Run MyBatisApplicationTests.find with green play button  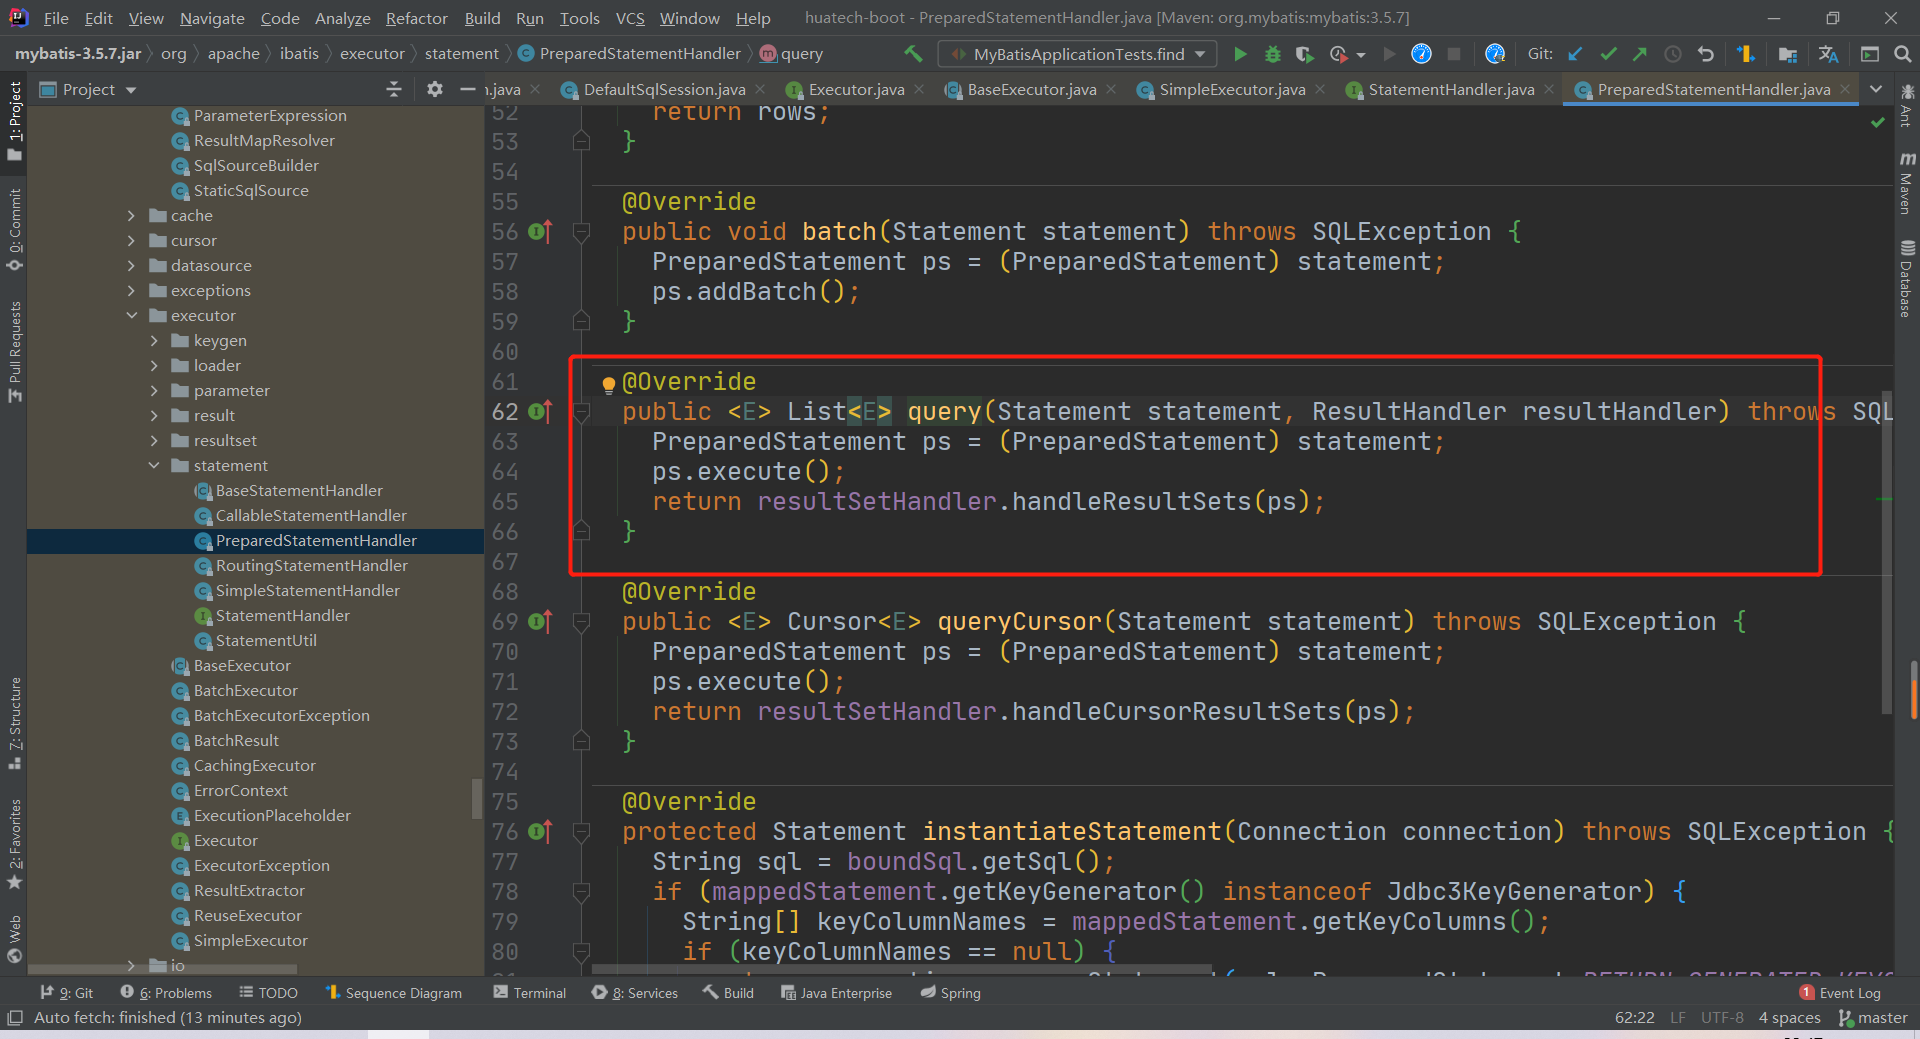click(1240, 54)
